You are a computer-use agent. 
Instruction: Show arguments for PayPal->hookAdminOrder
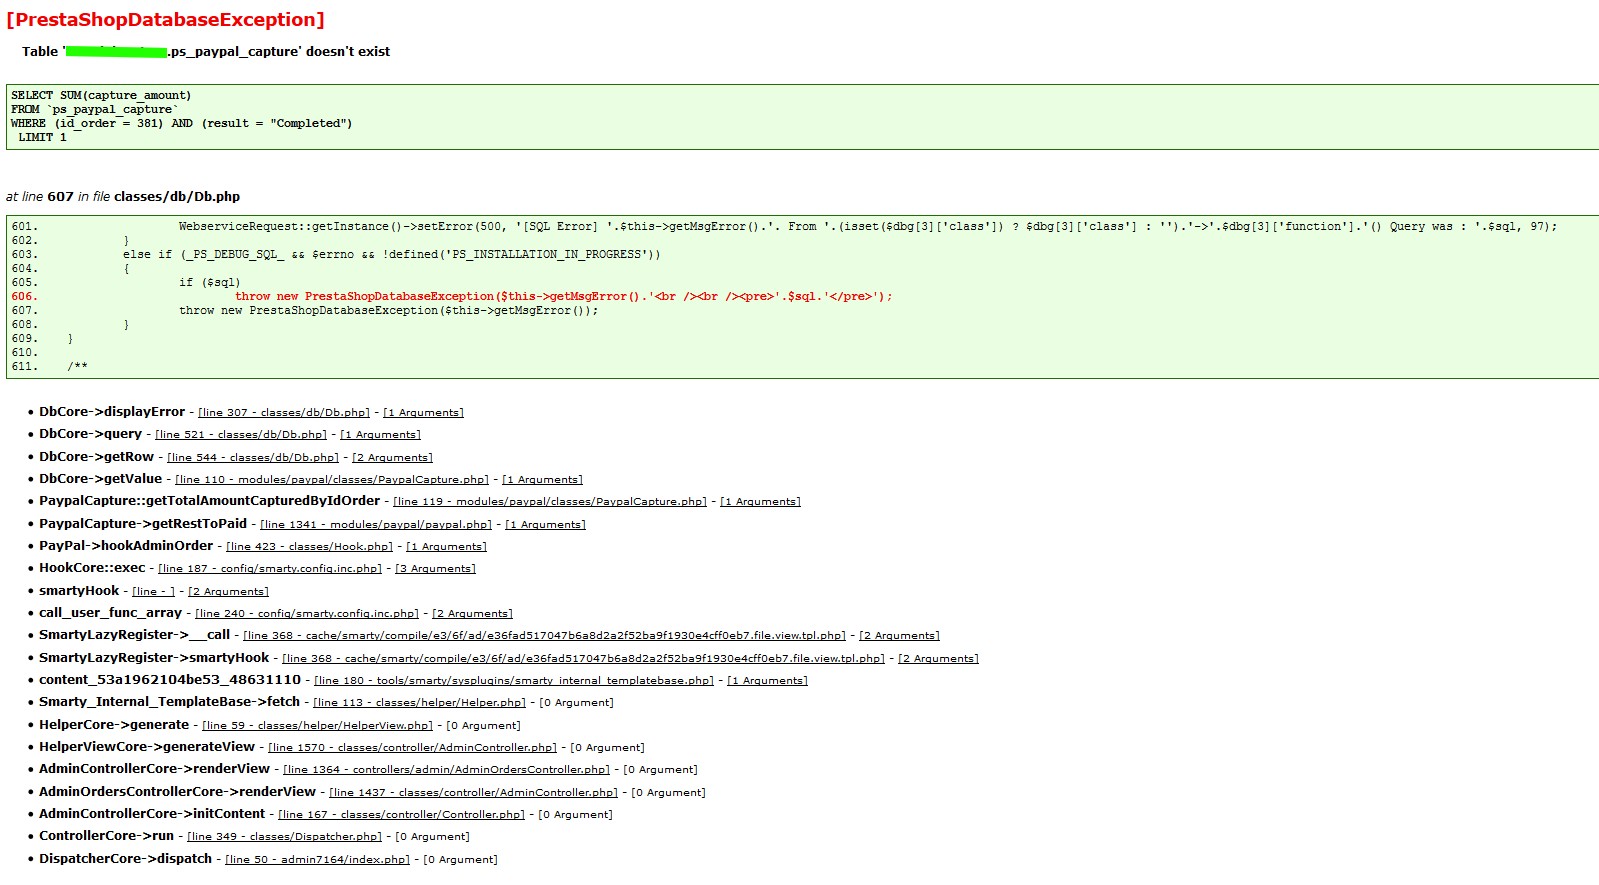[x=446, y=547]
